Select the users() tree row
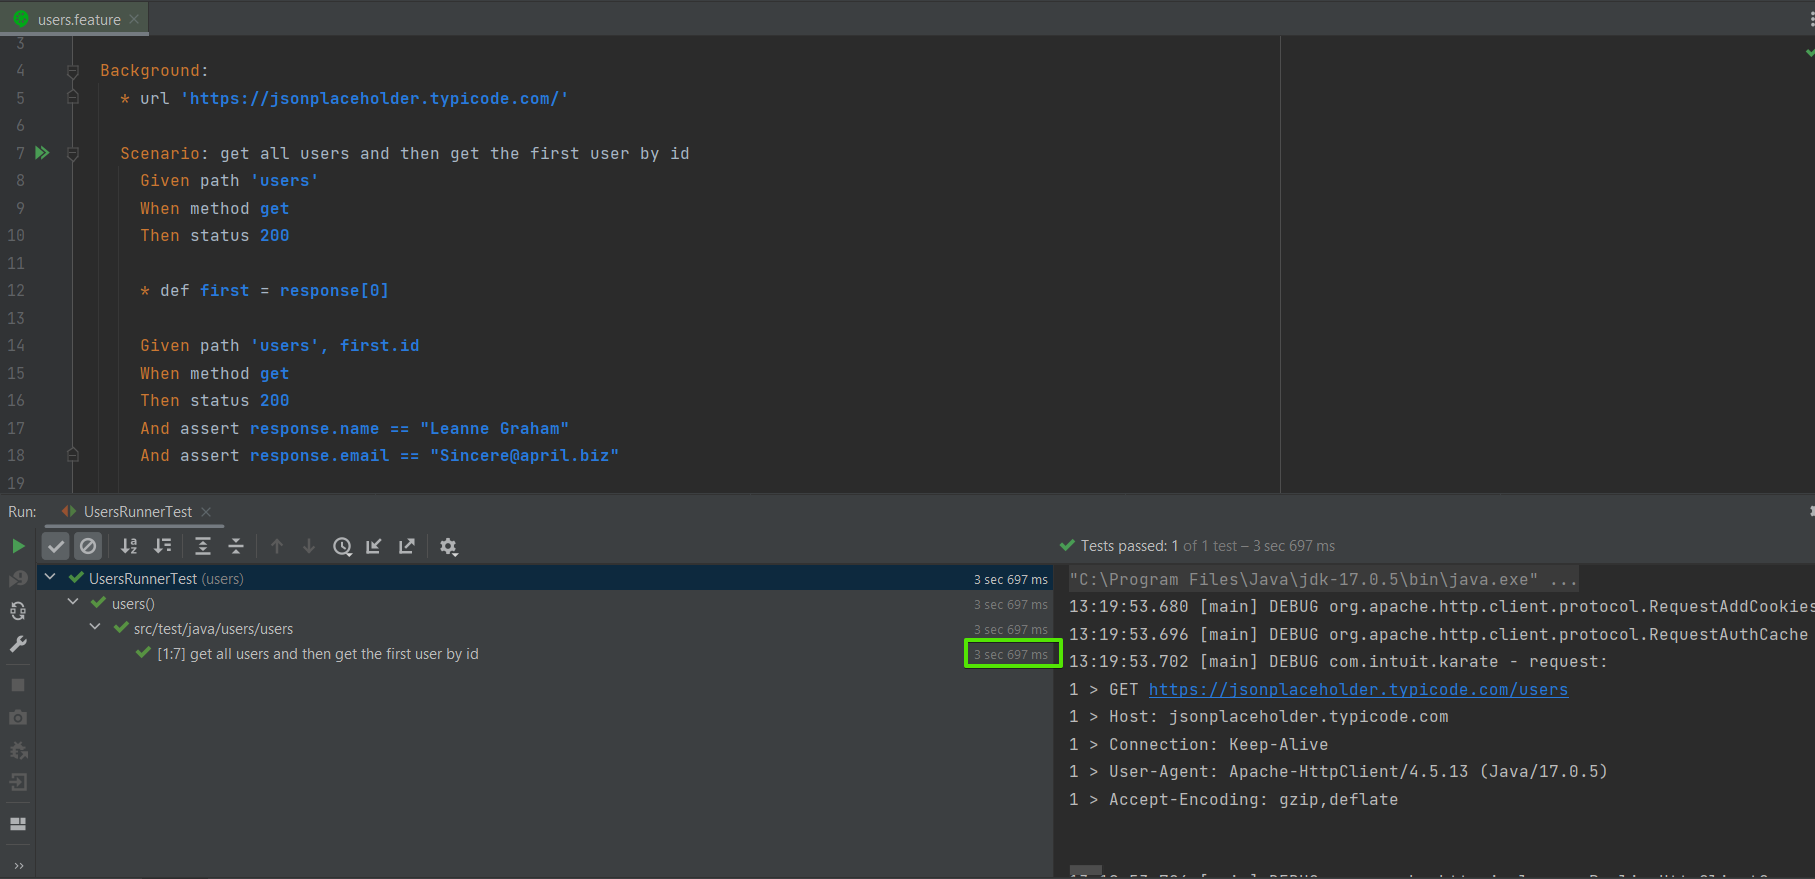The height and width of the screenshot is (879, 1815). click(544, 603)
